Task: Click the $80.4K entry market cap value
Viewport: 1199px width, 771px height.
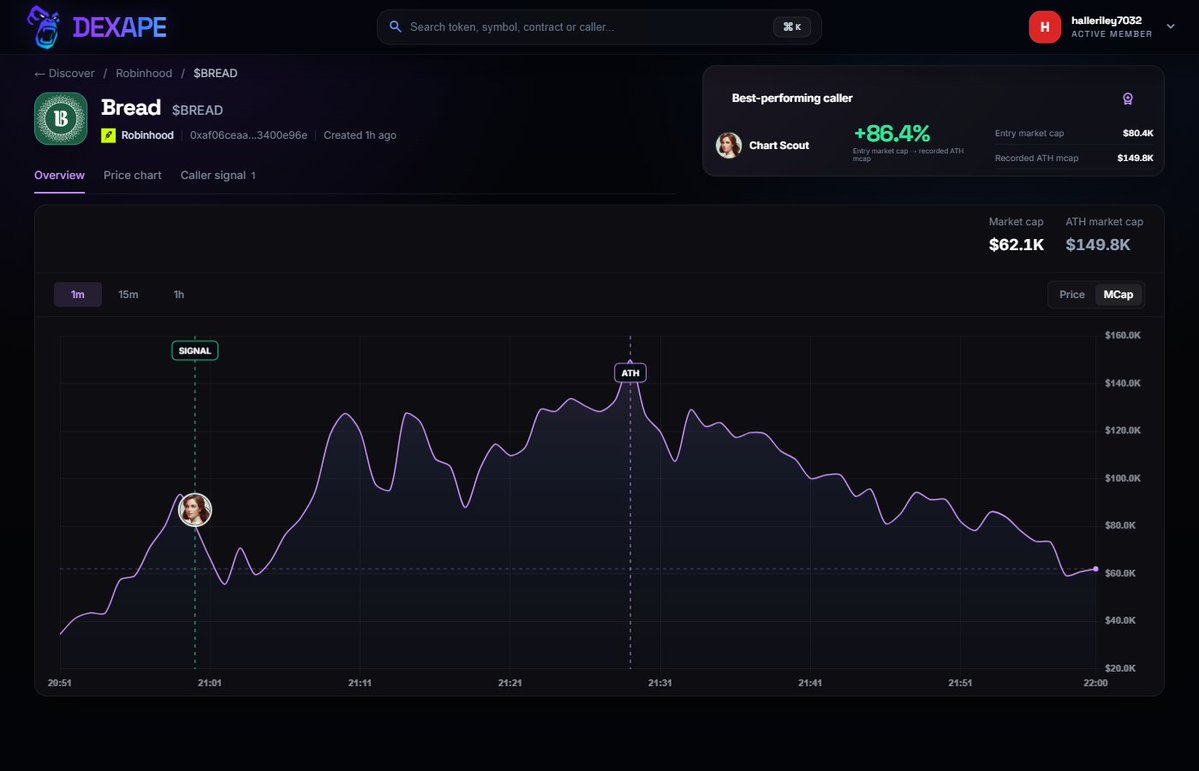Action: pyautogui.click(x=1138, y=133)
